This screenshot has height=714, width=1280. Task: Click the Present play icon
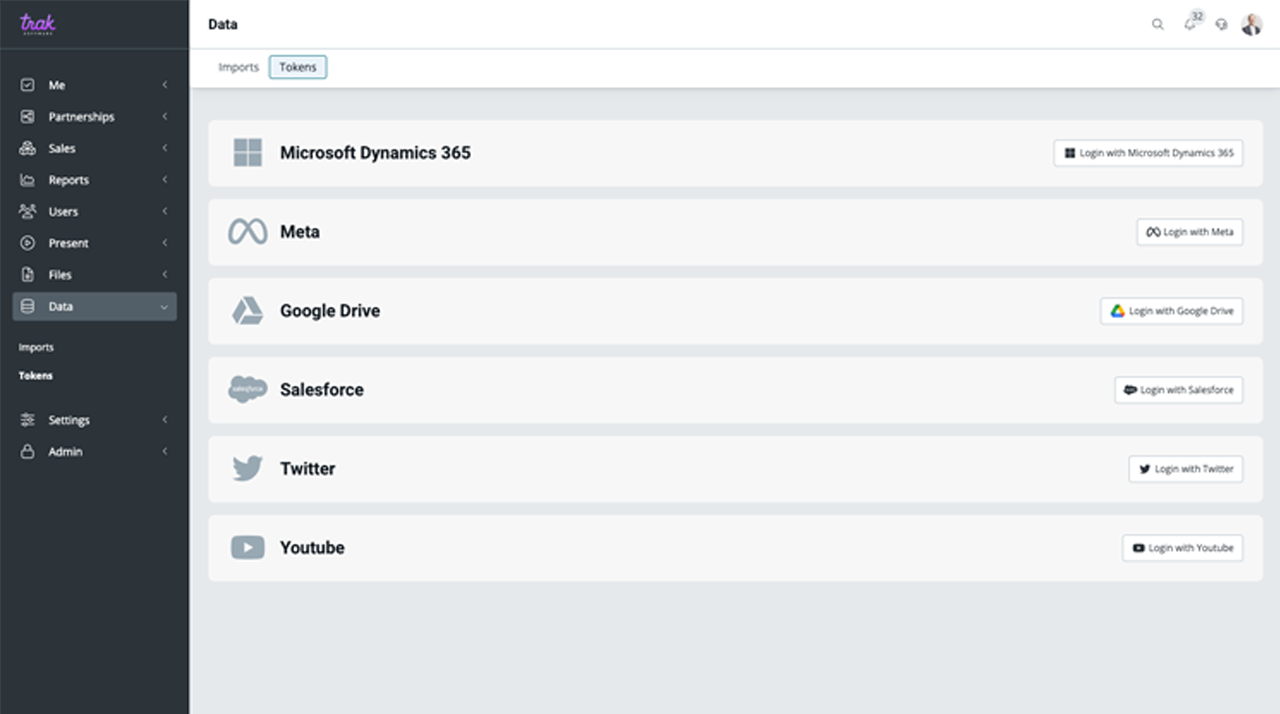(28, 243)
